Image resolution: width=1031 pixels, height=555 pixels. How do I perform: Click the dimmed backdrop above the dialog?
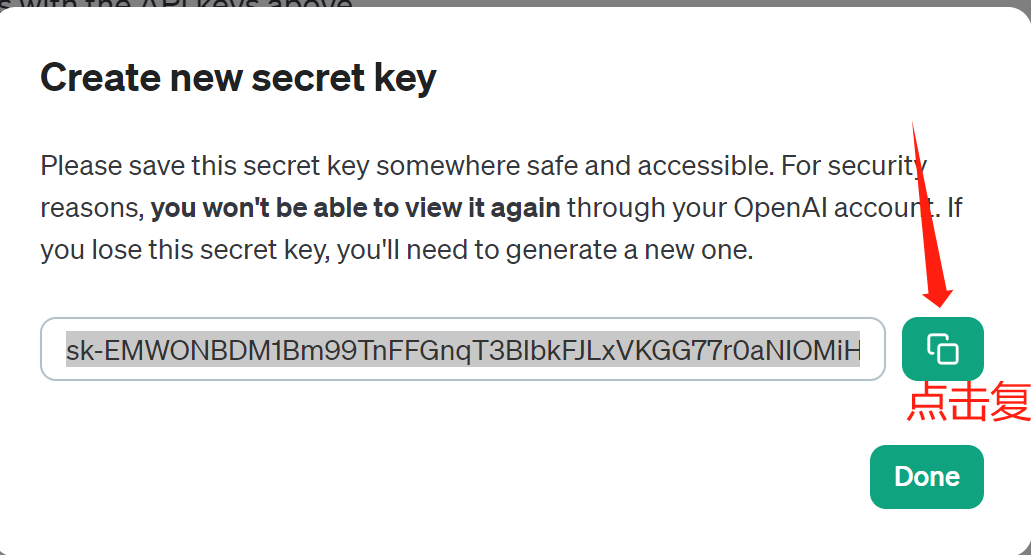click(600, 3)
